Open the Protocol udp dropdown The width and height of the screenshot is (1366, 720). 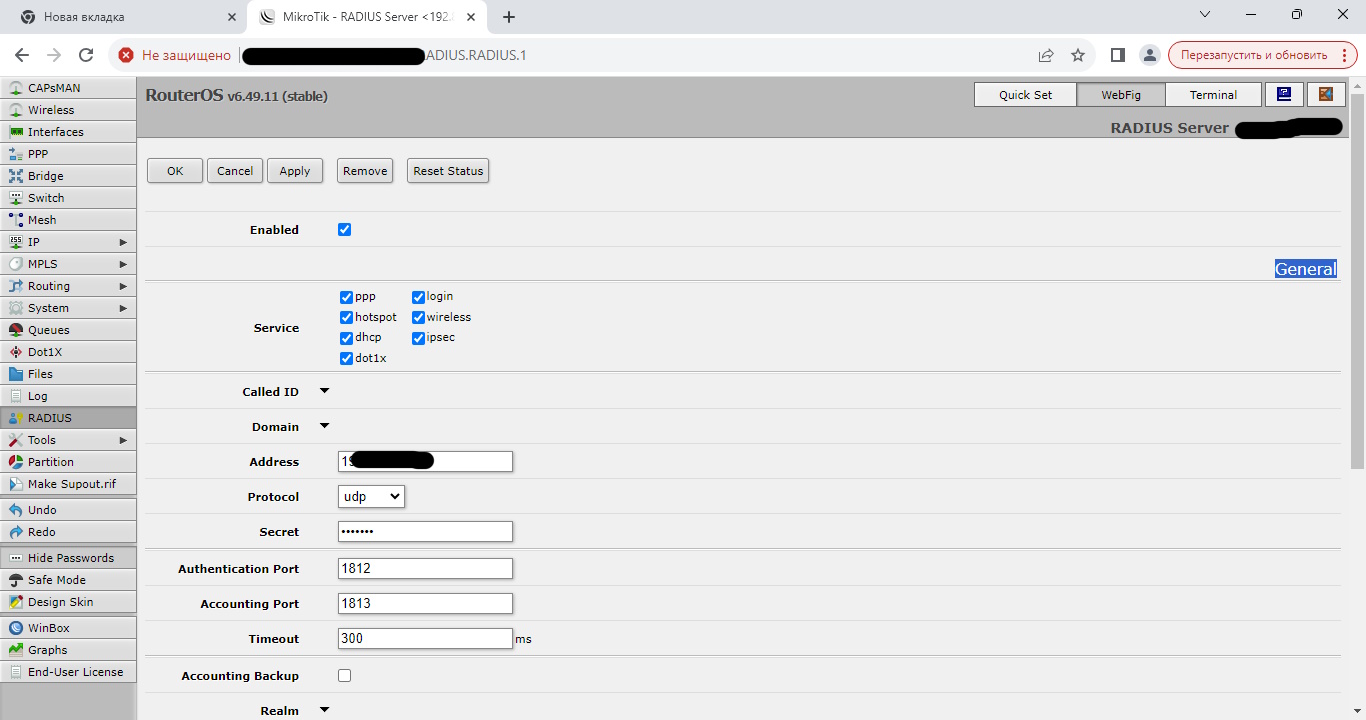[372, 497]
